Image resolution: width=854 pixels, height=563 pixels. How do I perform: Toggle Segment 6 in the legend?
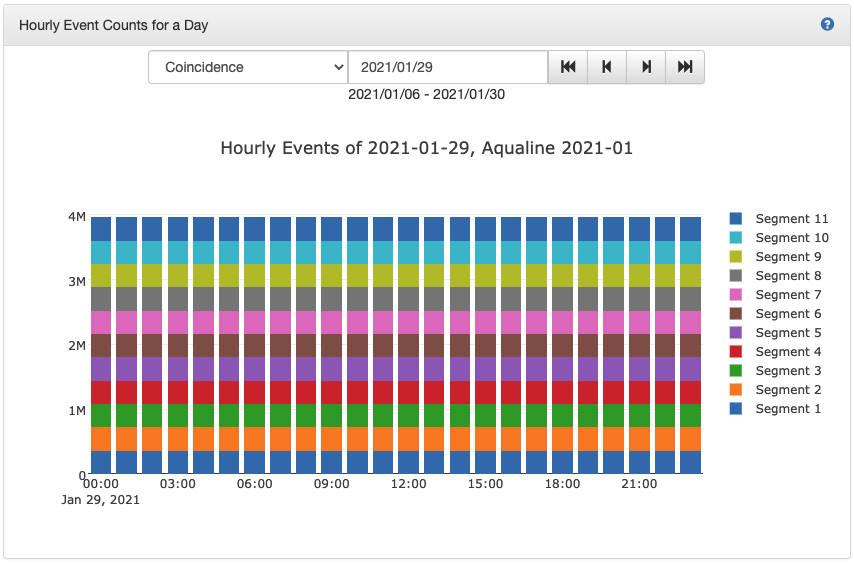(788, 314)
